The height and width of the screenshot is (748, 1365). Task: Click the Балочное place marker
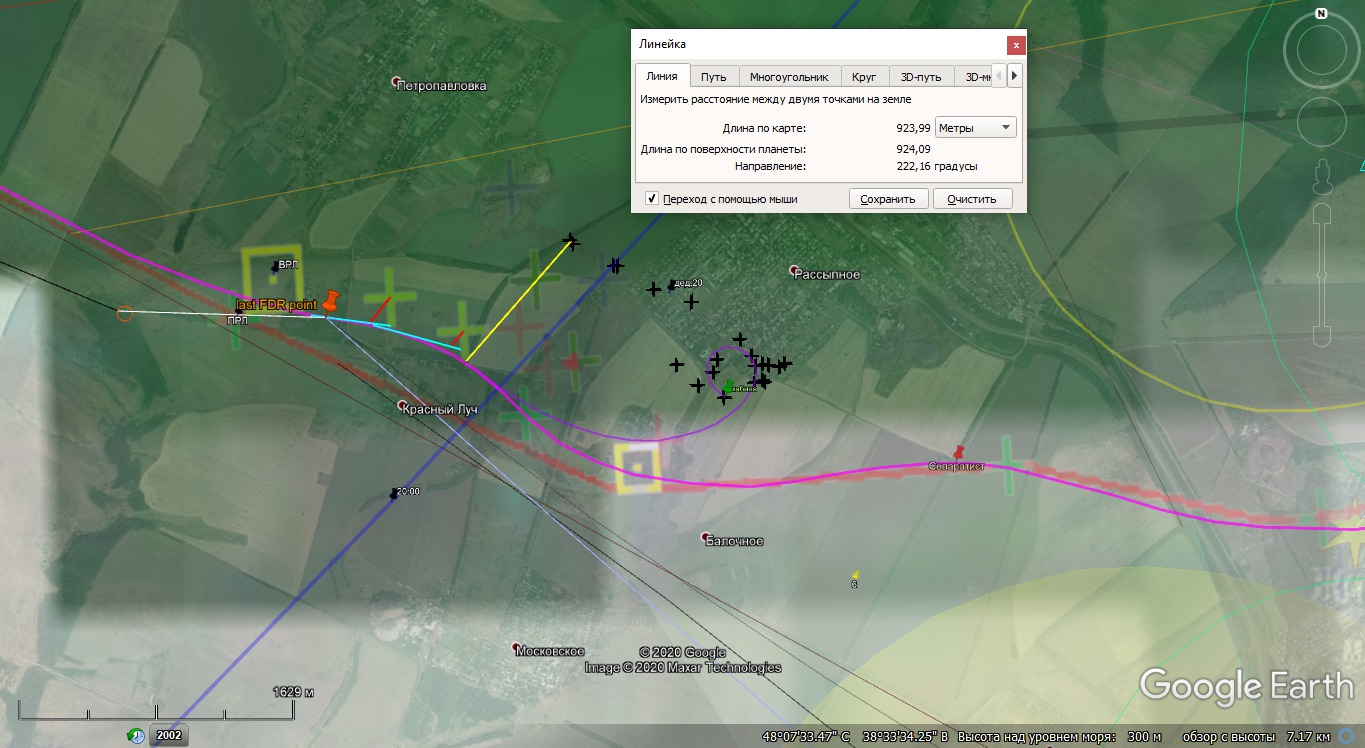pyautogui.click(x=707, y=537)
